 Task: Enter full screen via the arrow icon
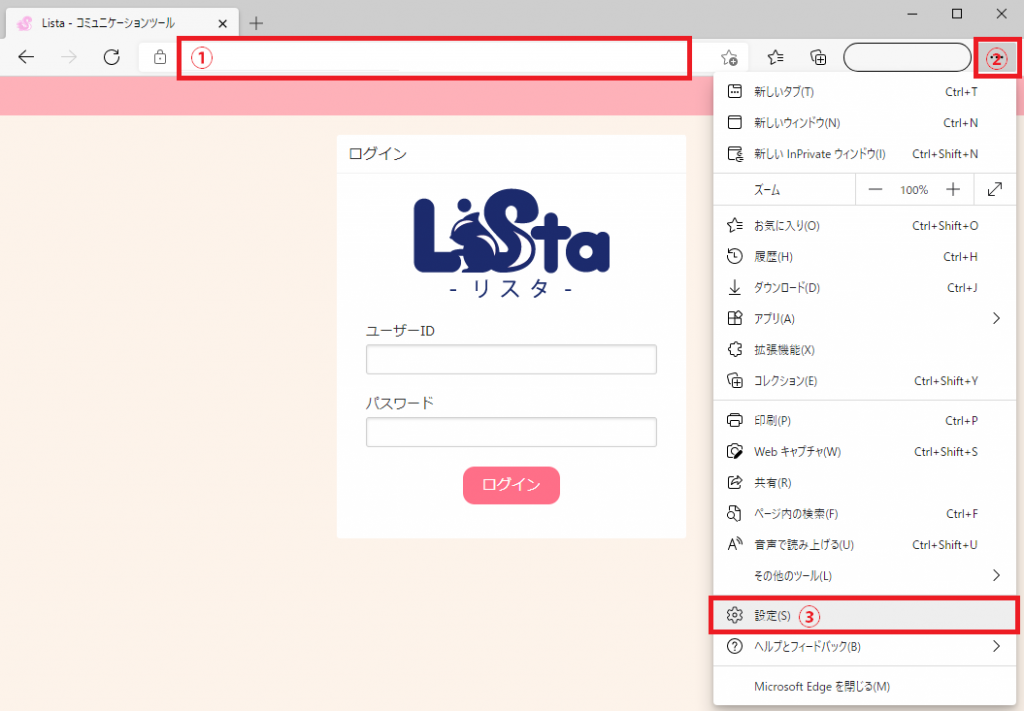(x=995, y=190)
